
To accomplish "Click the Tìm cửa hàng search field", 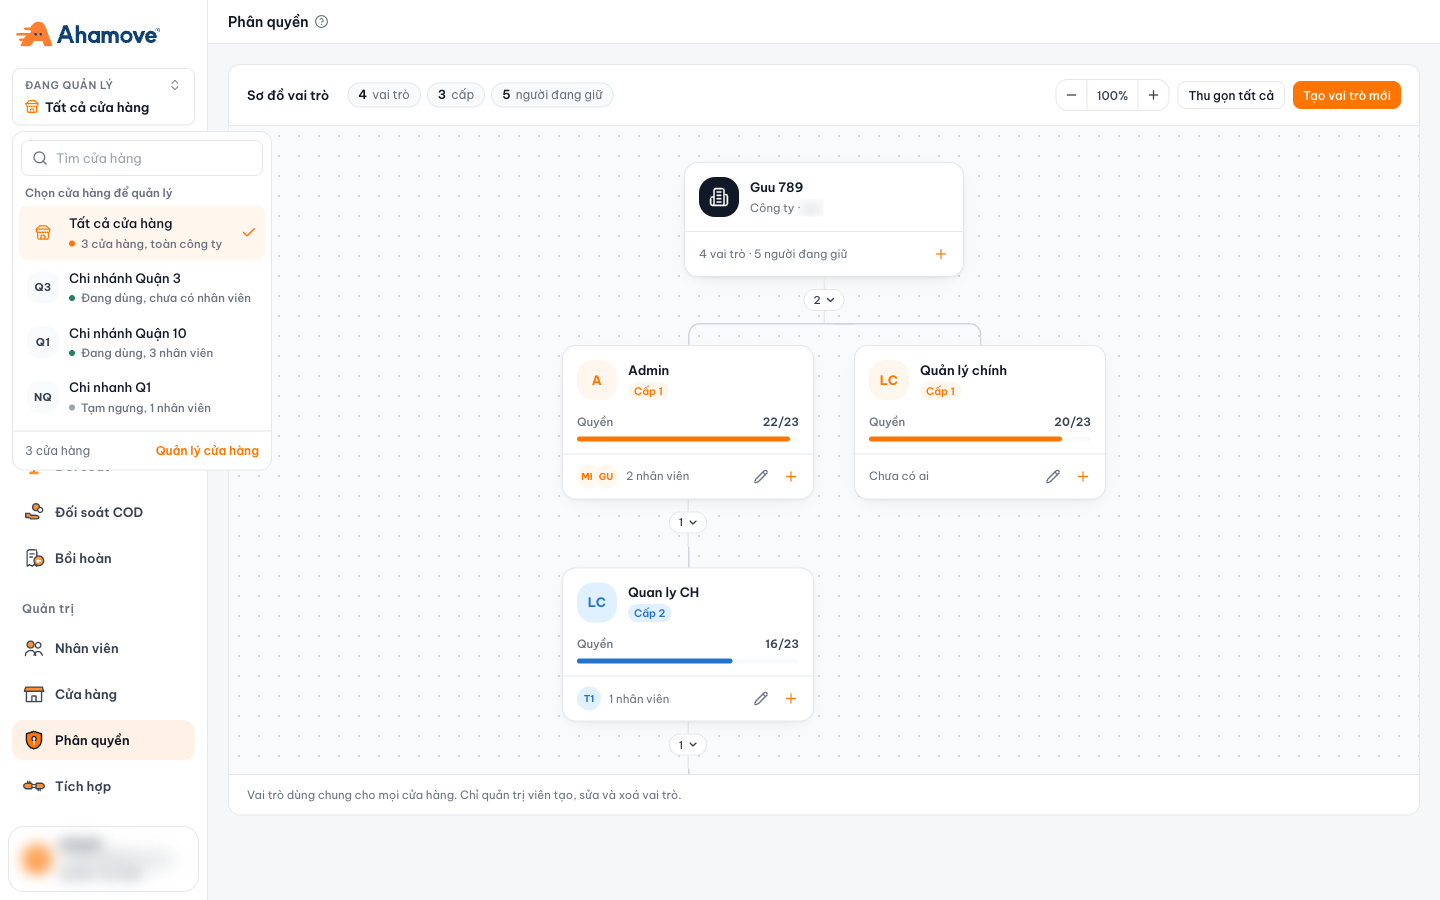I will coord(142,158).
